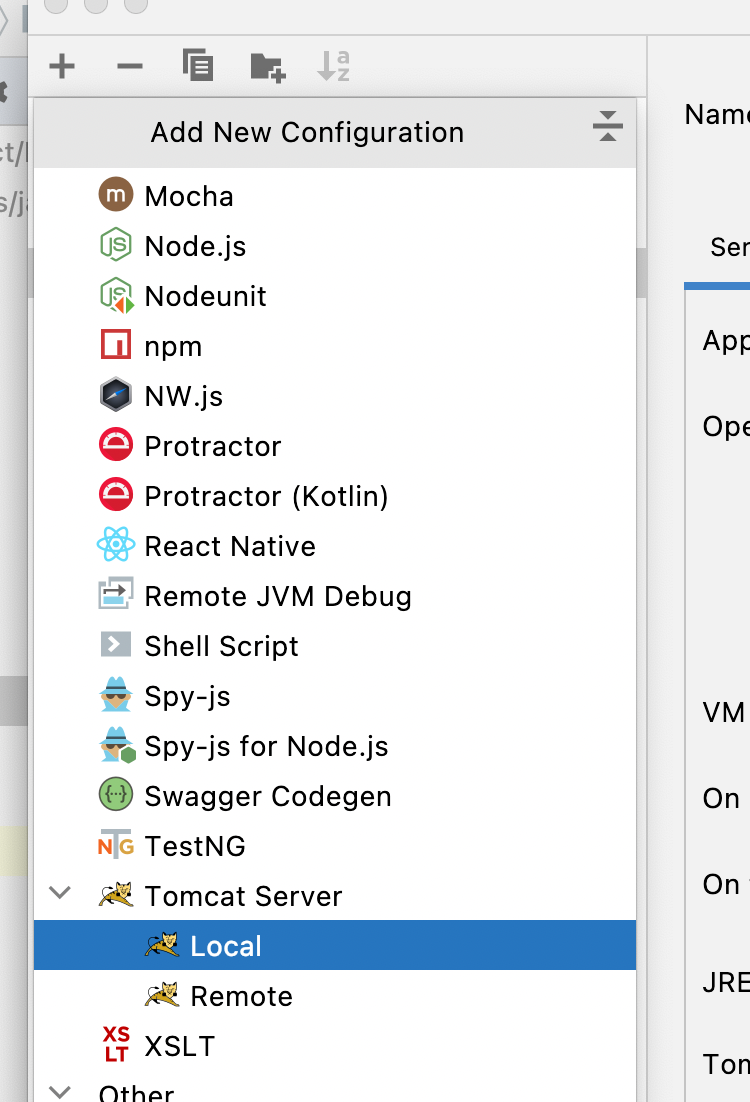This screenshot has width=750, height=1102.
Task: Select the NW.js compass icon
Action: (116, 394)
